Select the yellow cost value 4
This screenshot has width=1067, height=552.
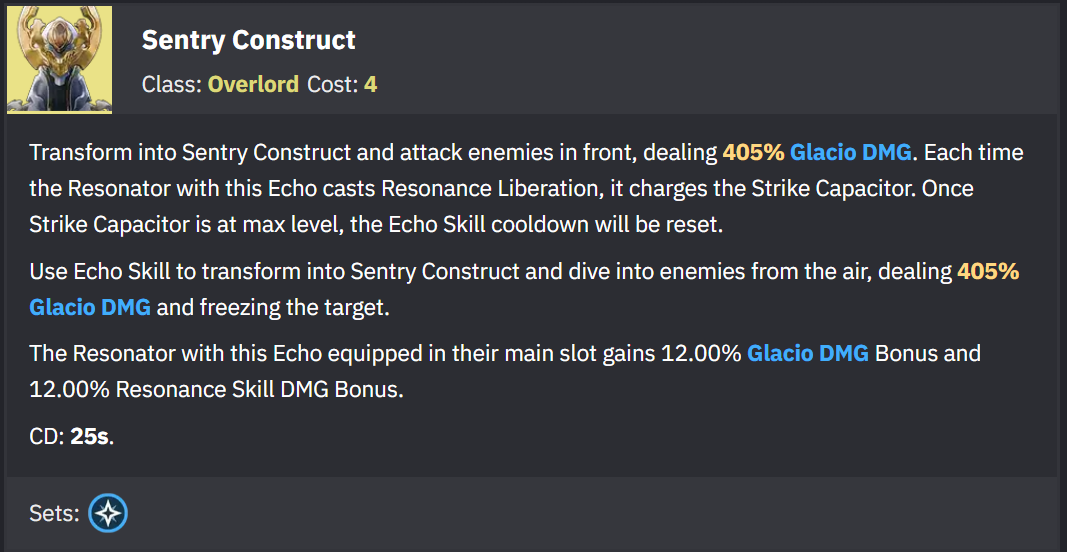(x=370, y=84)
